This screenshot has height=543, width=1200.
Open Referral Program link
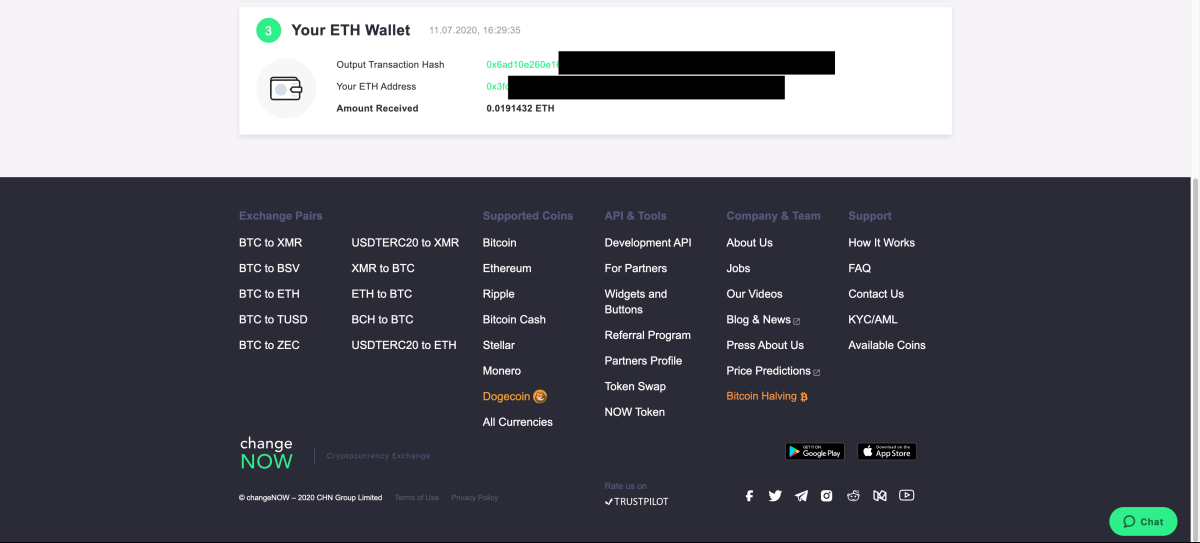pyautogui.click(x=648, y=335)
